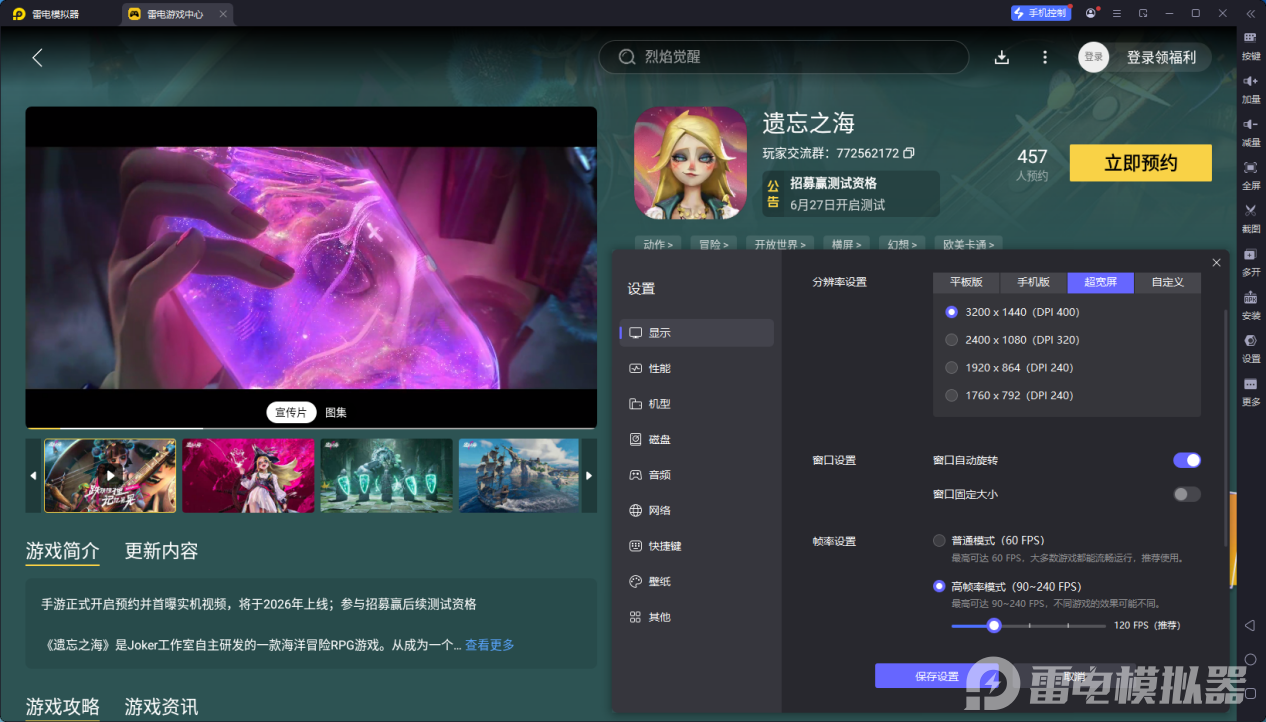Image resolution: width=1266 pixels, height=722 pixels.
Task: Open 快捷键 settings section
Action: [x=697, y=546]
